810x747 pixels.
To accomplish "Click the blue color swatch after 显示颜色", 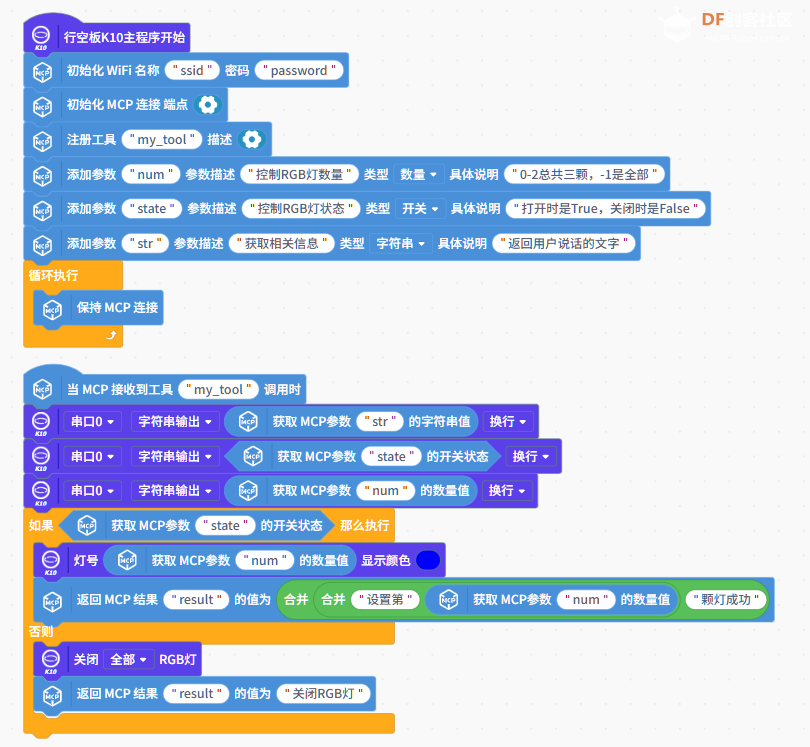I will (x=428, y=561).
